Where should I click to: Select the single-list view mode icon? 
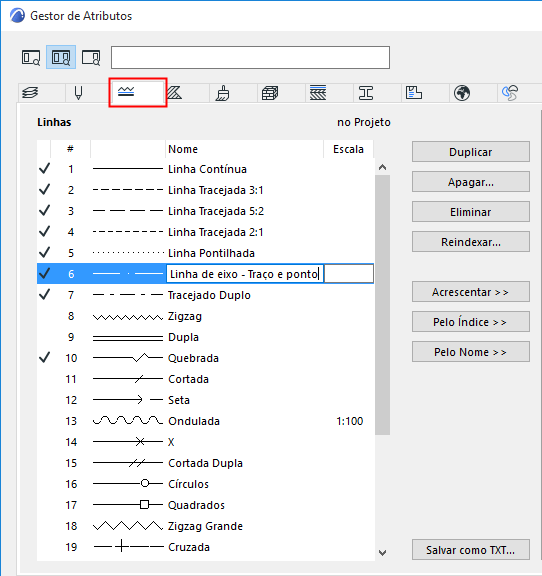pyautogui.click(x=31, y=58)
